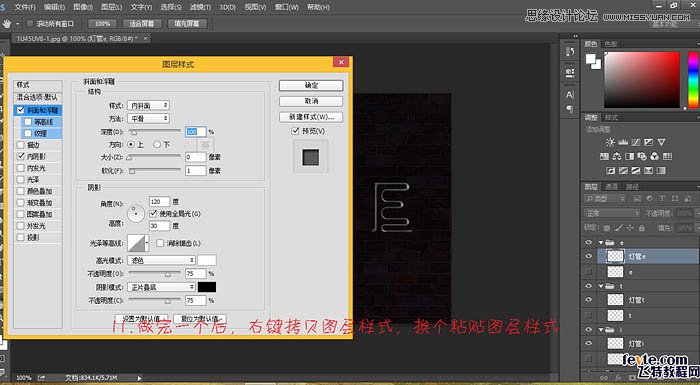Enable the 等高线 checkbox
Screen dimensions: 700x385
(28, 121)
